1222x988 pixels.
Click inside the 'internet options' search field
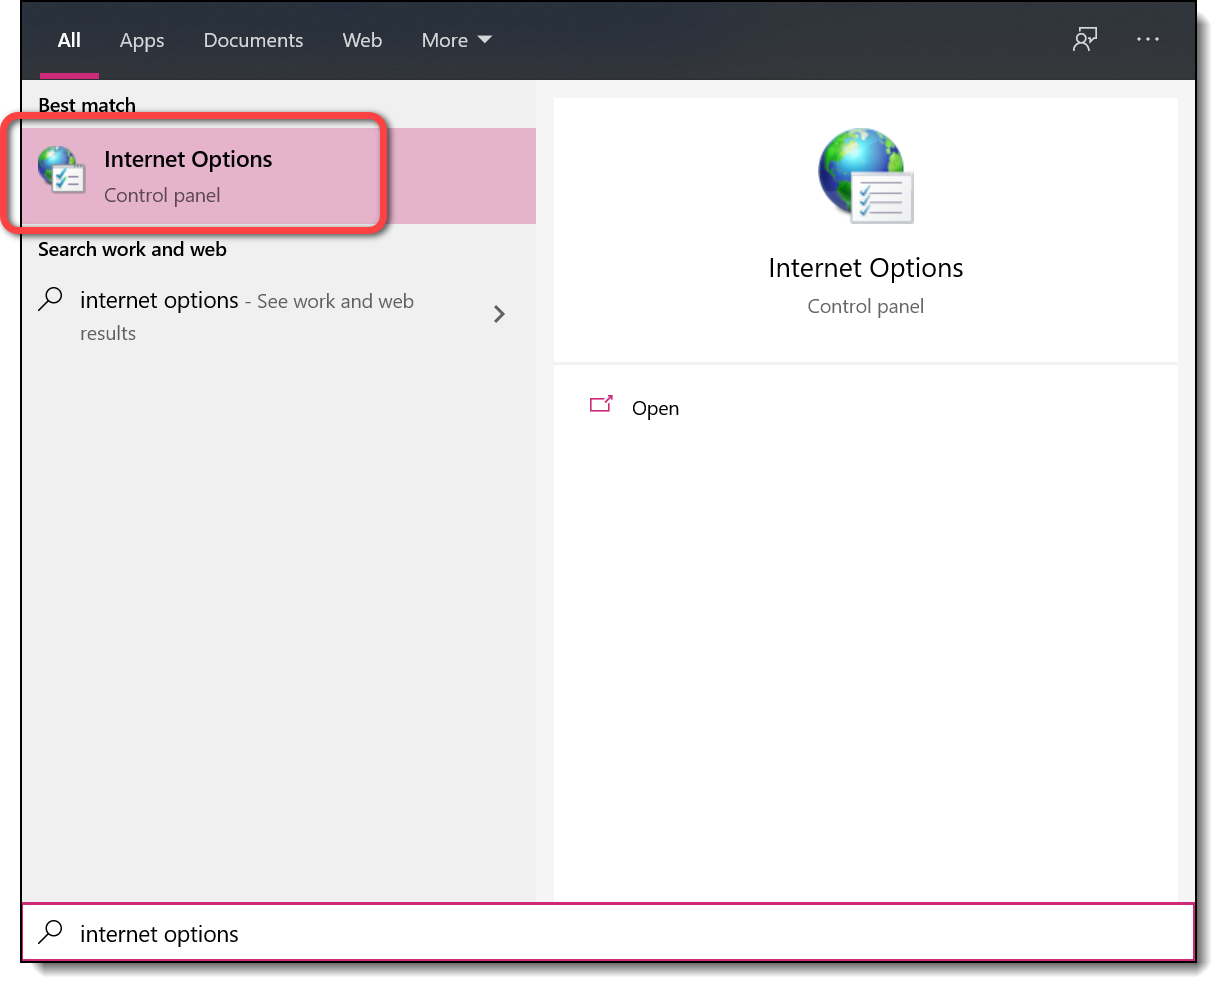tap(600, 934)
